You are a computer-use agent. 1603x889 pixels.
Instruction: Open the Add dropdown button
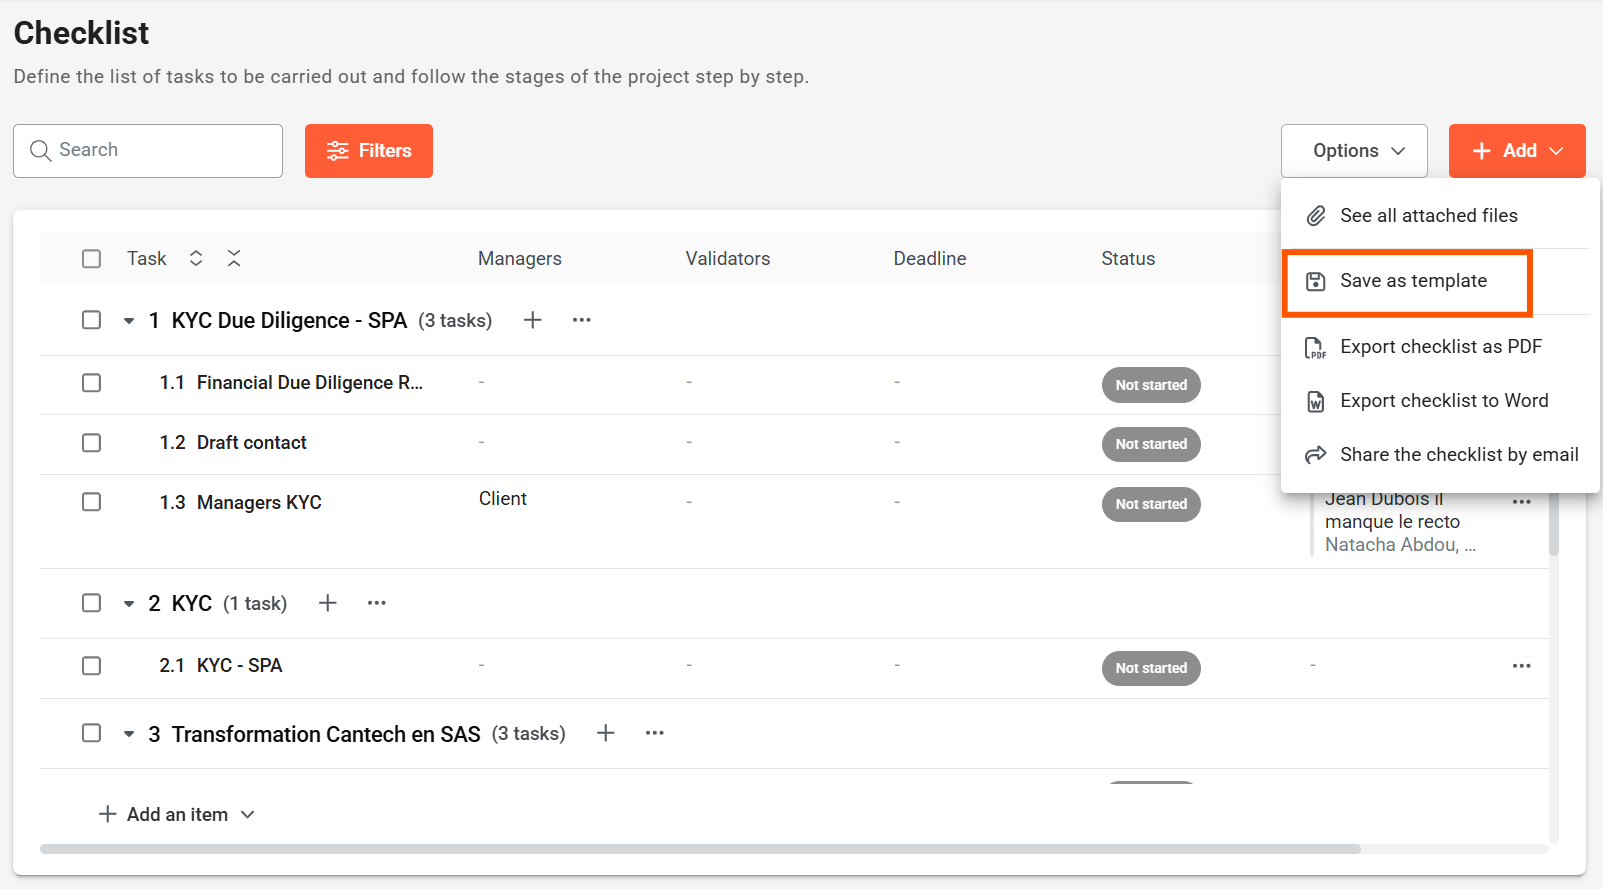[1516, 151]
